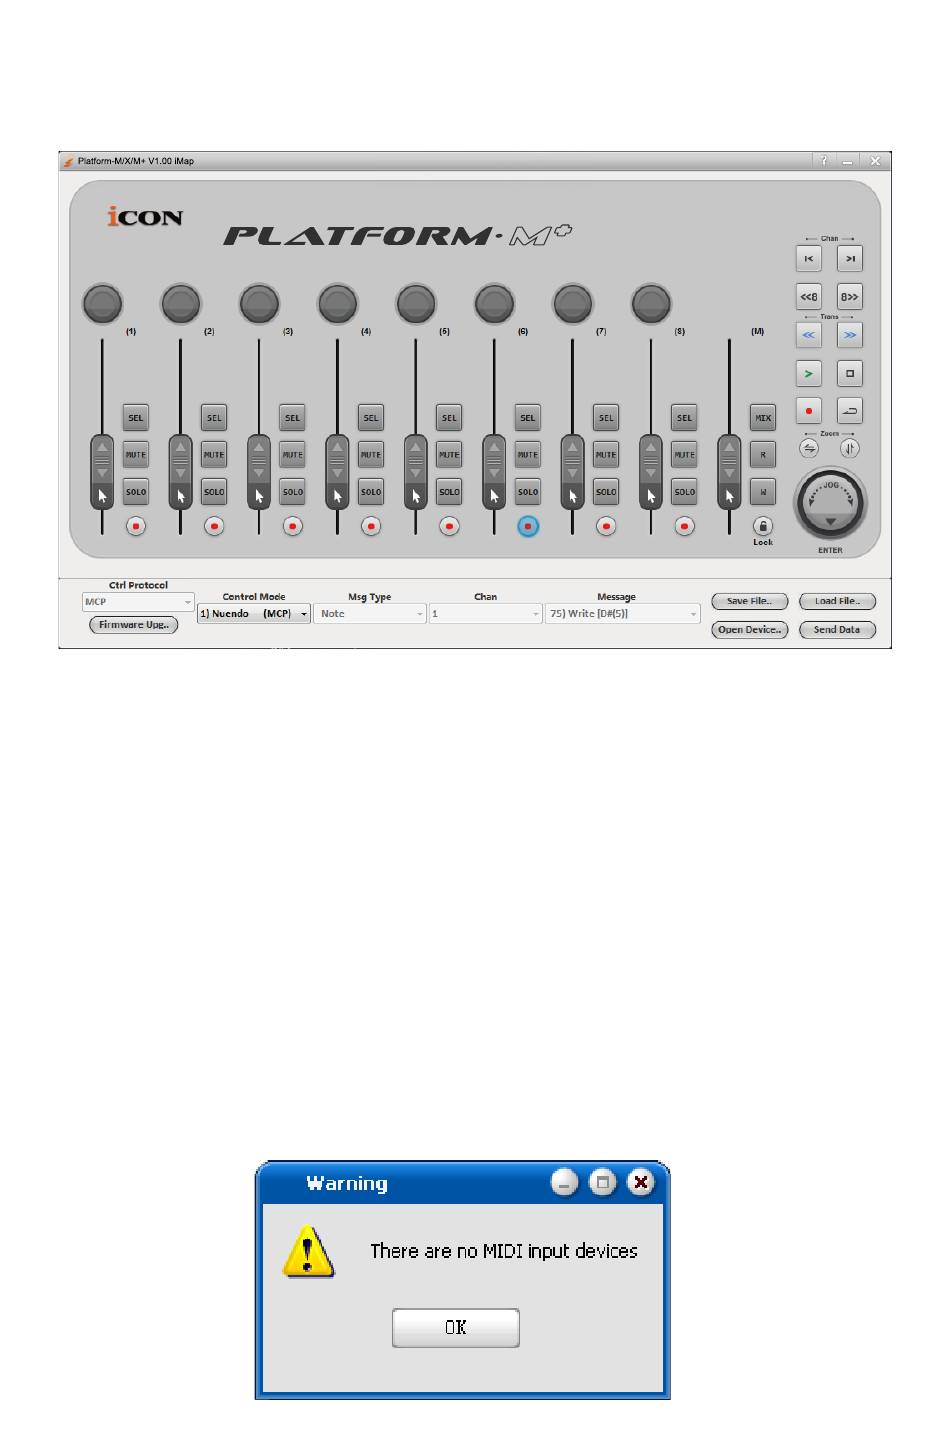Click the Lock padlock icon
The image size is (950, 1440).
pos(763,526)
